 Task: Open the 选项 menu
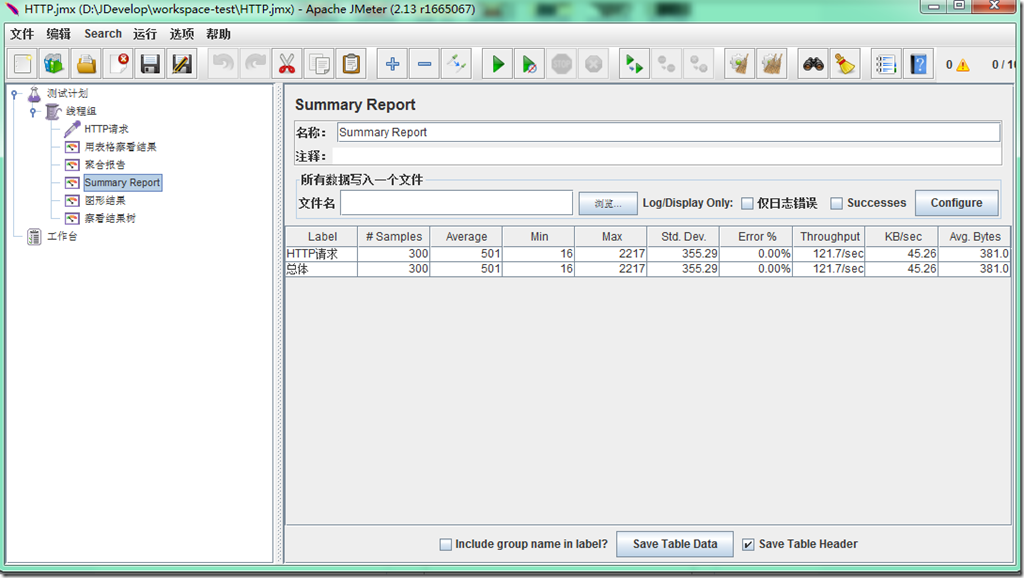[182, 34]
